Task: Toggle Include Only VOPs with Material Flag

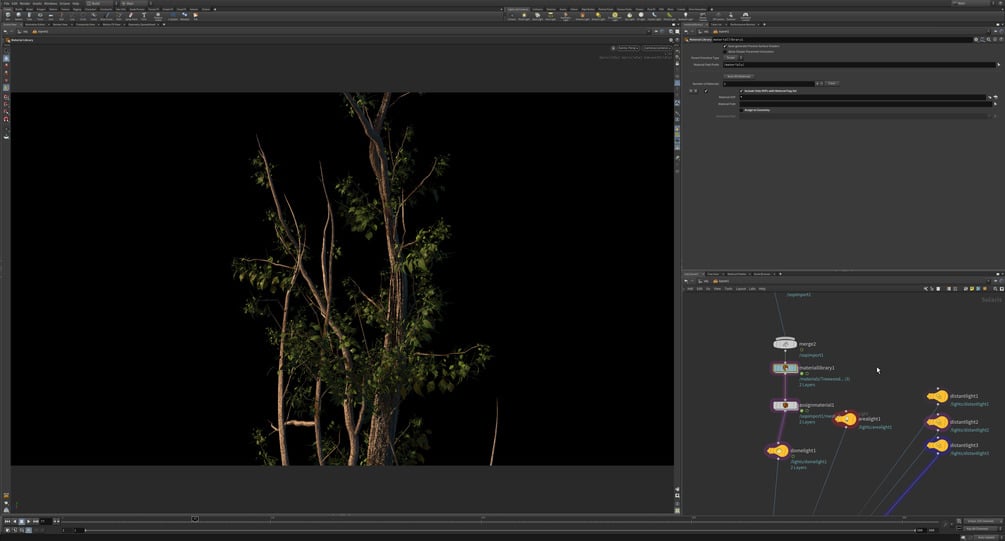Action: click(742, 90)
